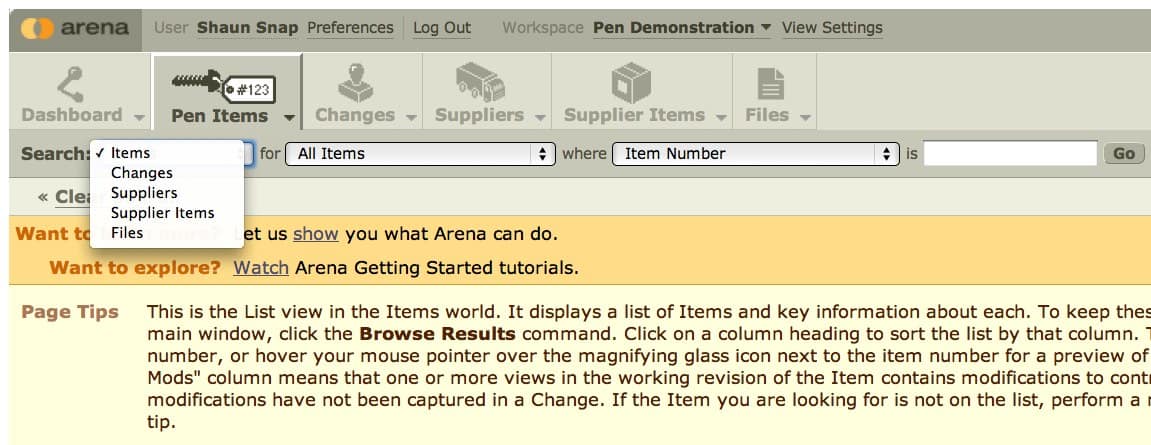Switch to the Supplier Items tab label

click(634, 115)
